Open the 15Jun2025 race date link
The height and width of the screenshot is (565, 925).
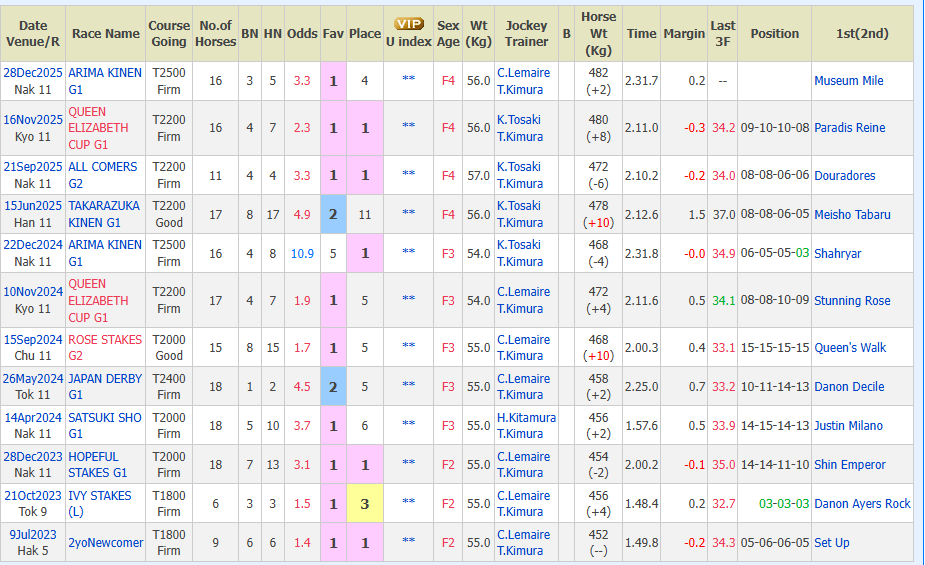click(33, 206)
